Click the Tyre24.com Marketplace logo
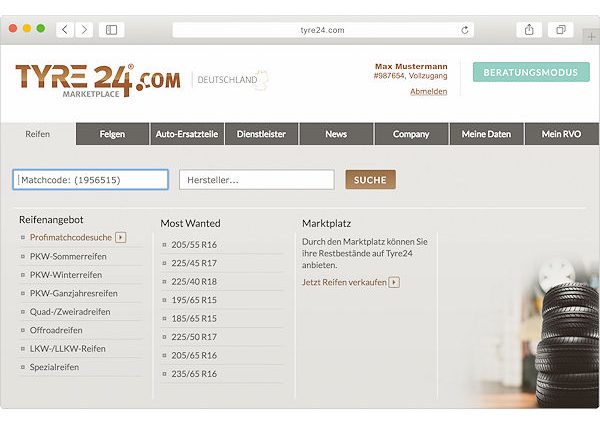 pos(98,80)
